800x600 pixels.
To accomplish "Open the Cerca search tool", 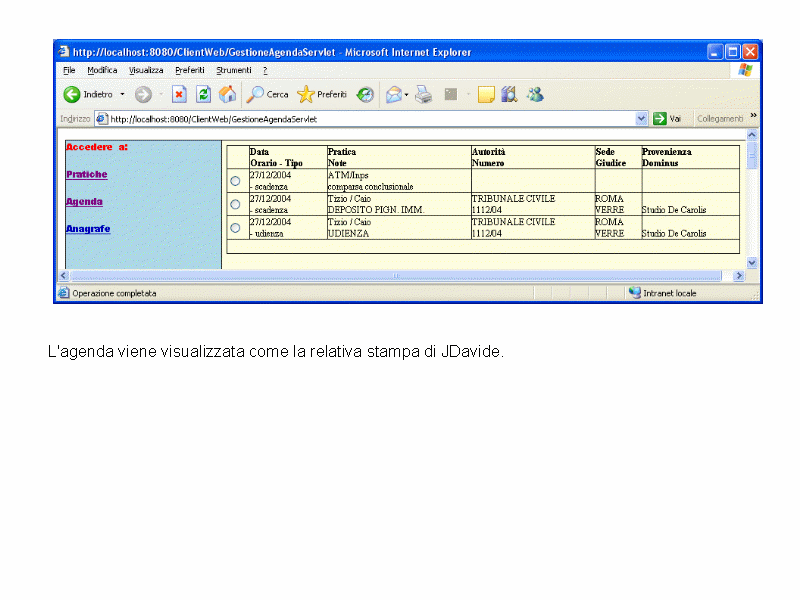I will click(267, 94).
